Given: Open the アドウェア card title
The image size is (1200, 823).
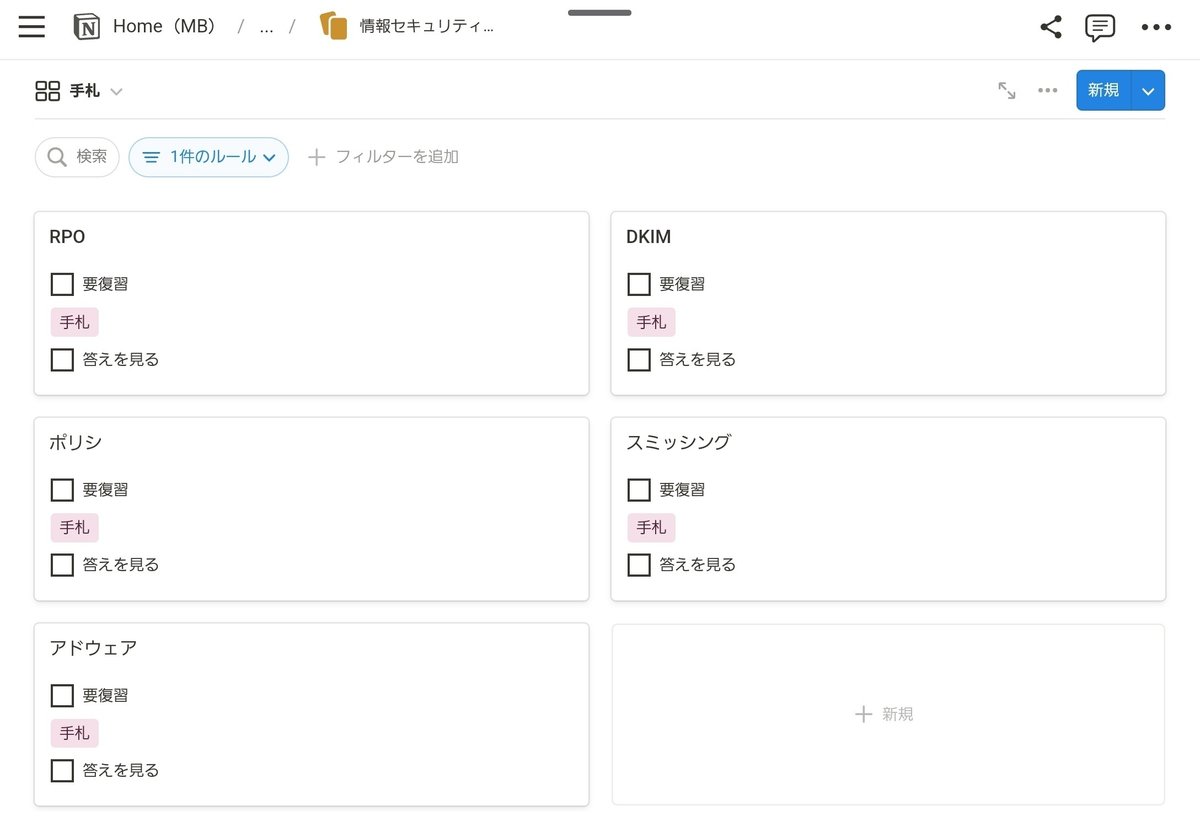Looking at the screenshot, I should (93, 648).
